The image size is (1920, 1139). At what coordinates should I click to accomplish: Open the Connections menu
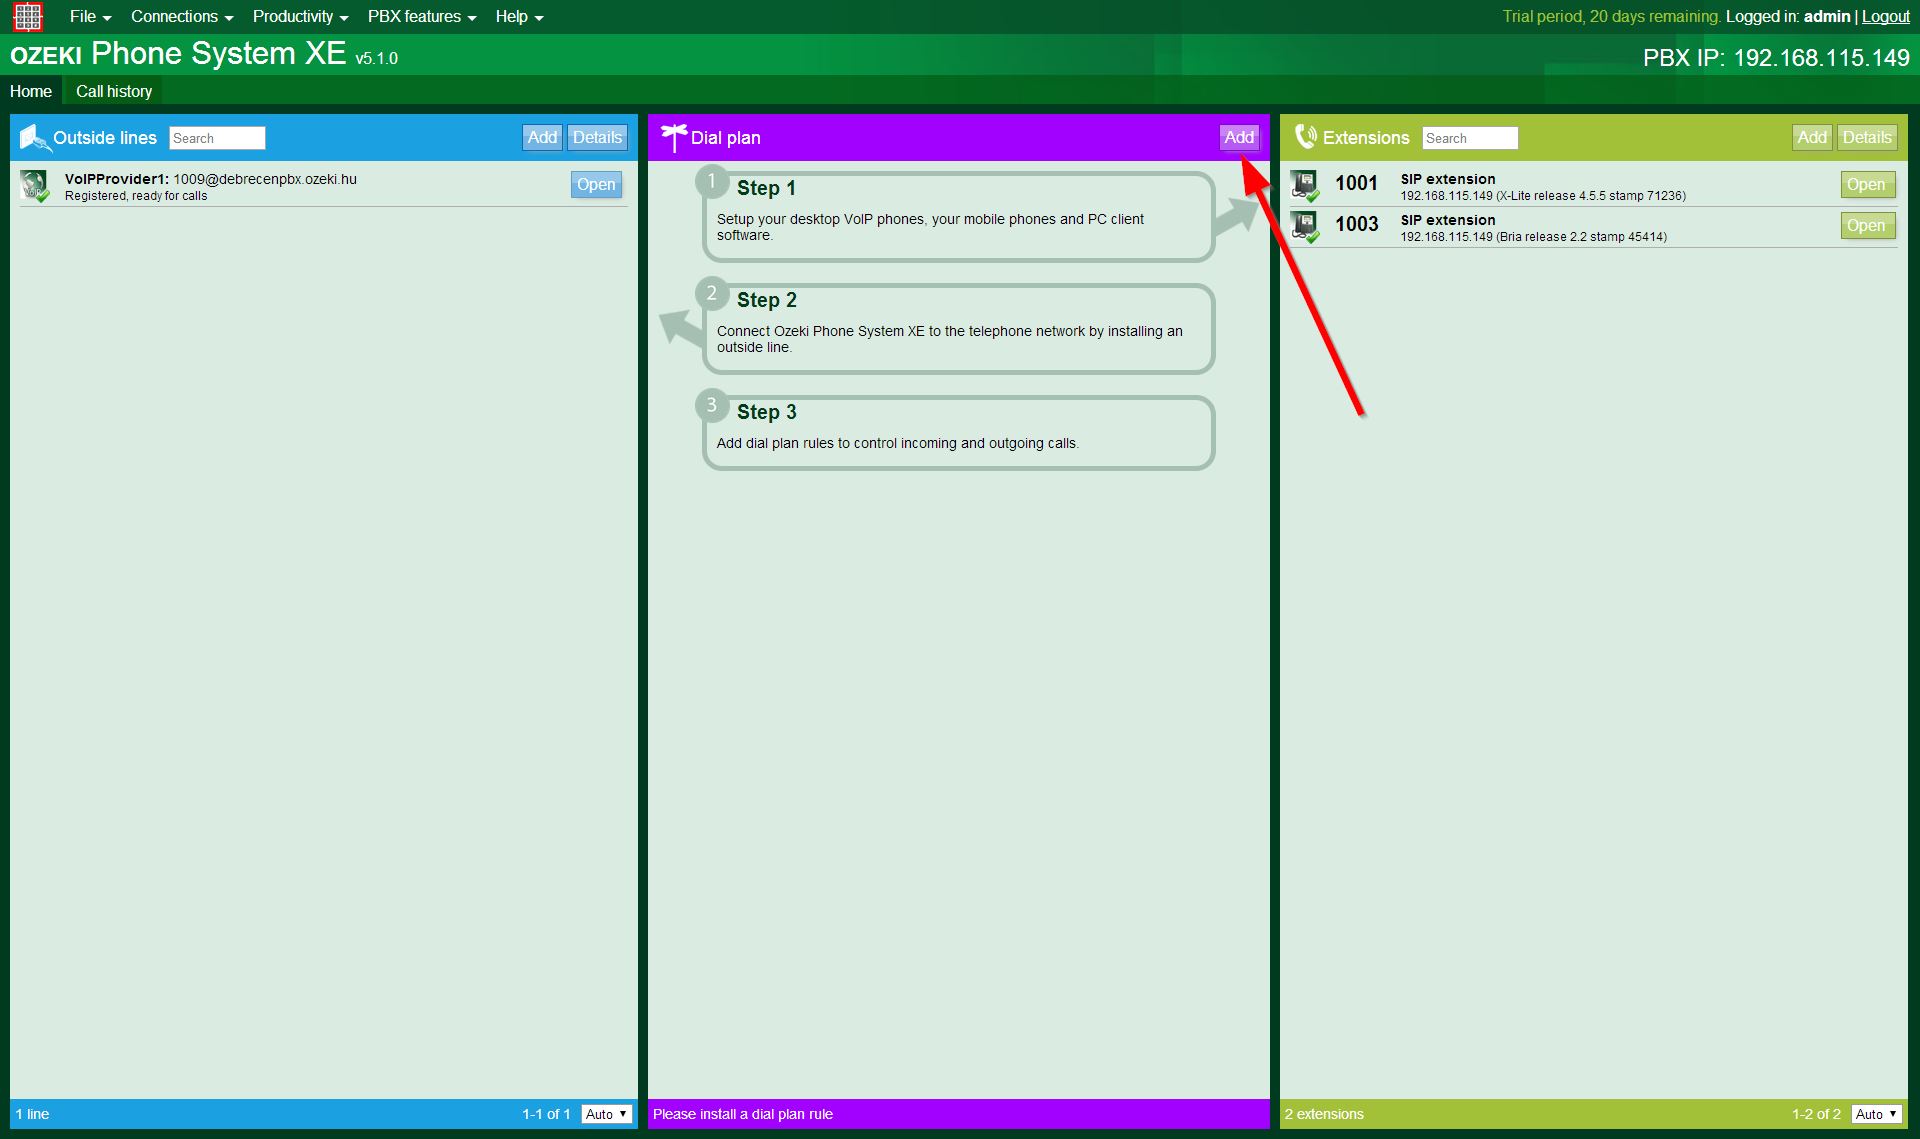(x=176, y=16)
